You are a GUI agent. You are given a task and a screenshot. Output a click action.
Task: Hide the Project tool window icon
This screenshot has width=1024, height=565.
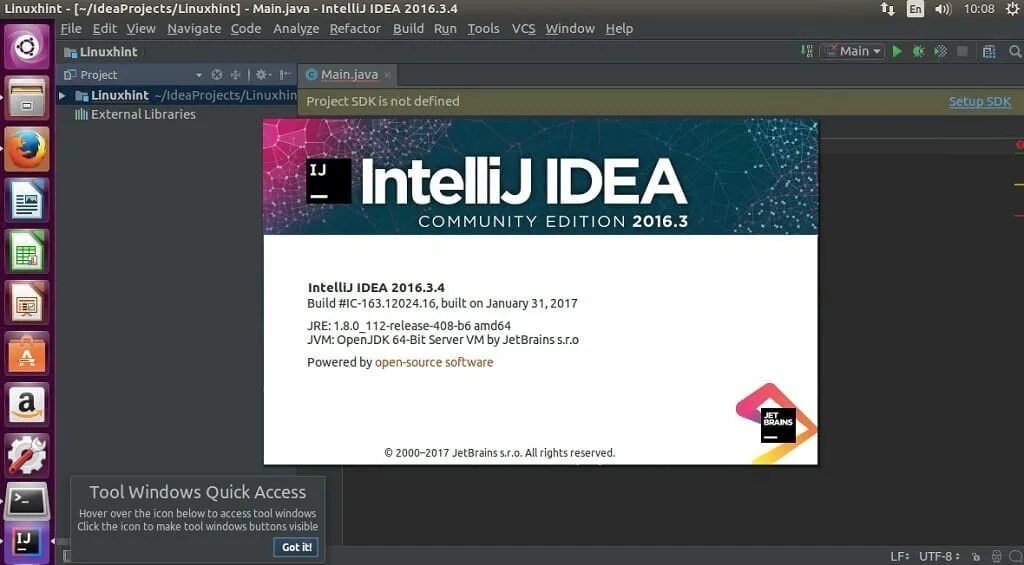coord(285,74)
